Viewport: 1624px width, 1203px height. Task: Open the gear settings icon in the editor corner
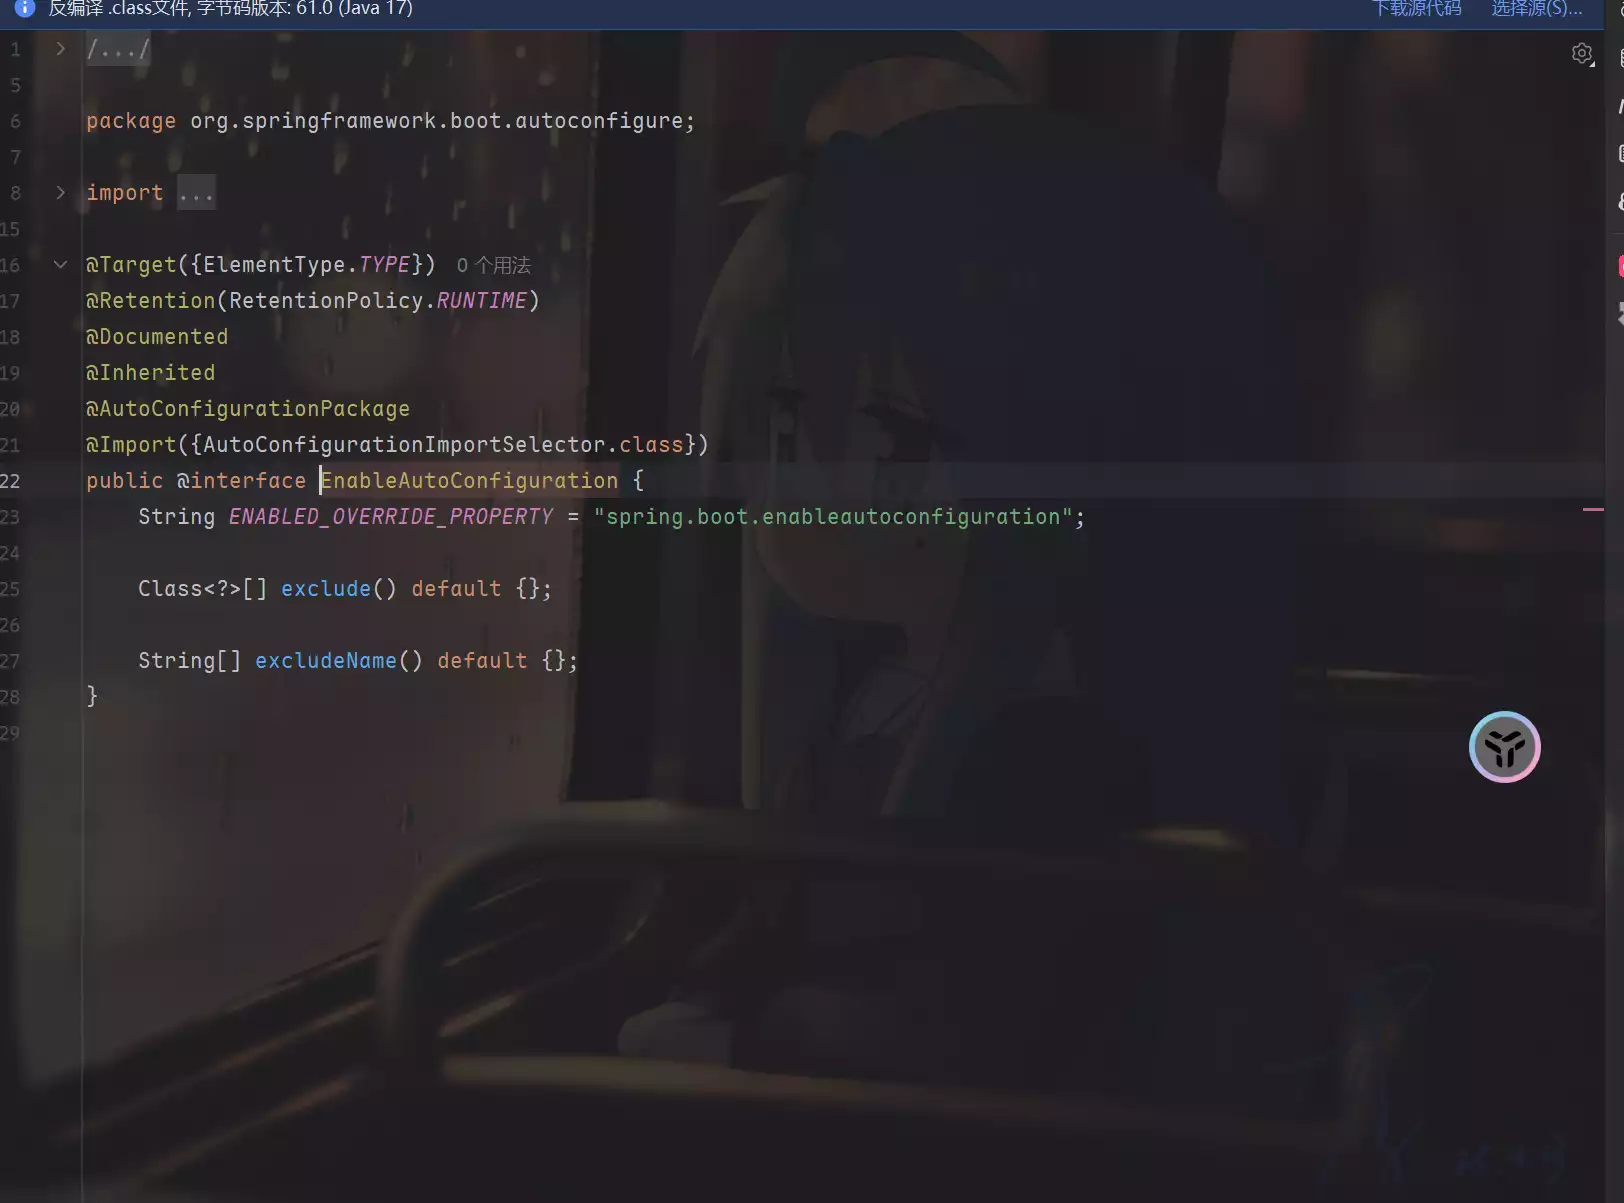(1581, 54)
